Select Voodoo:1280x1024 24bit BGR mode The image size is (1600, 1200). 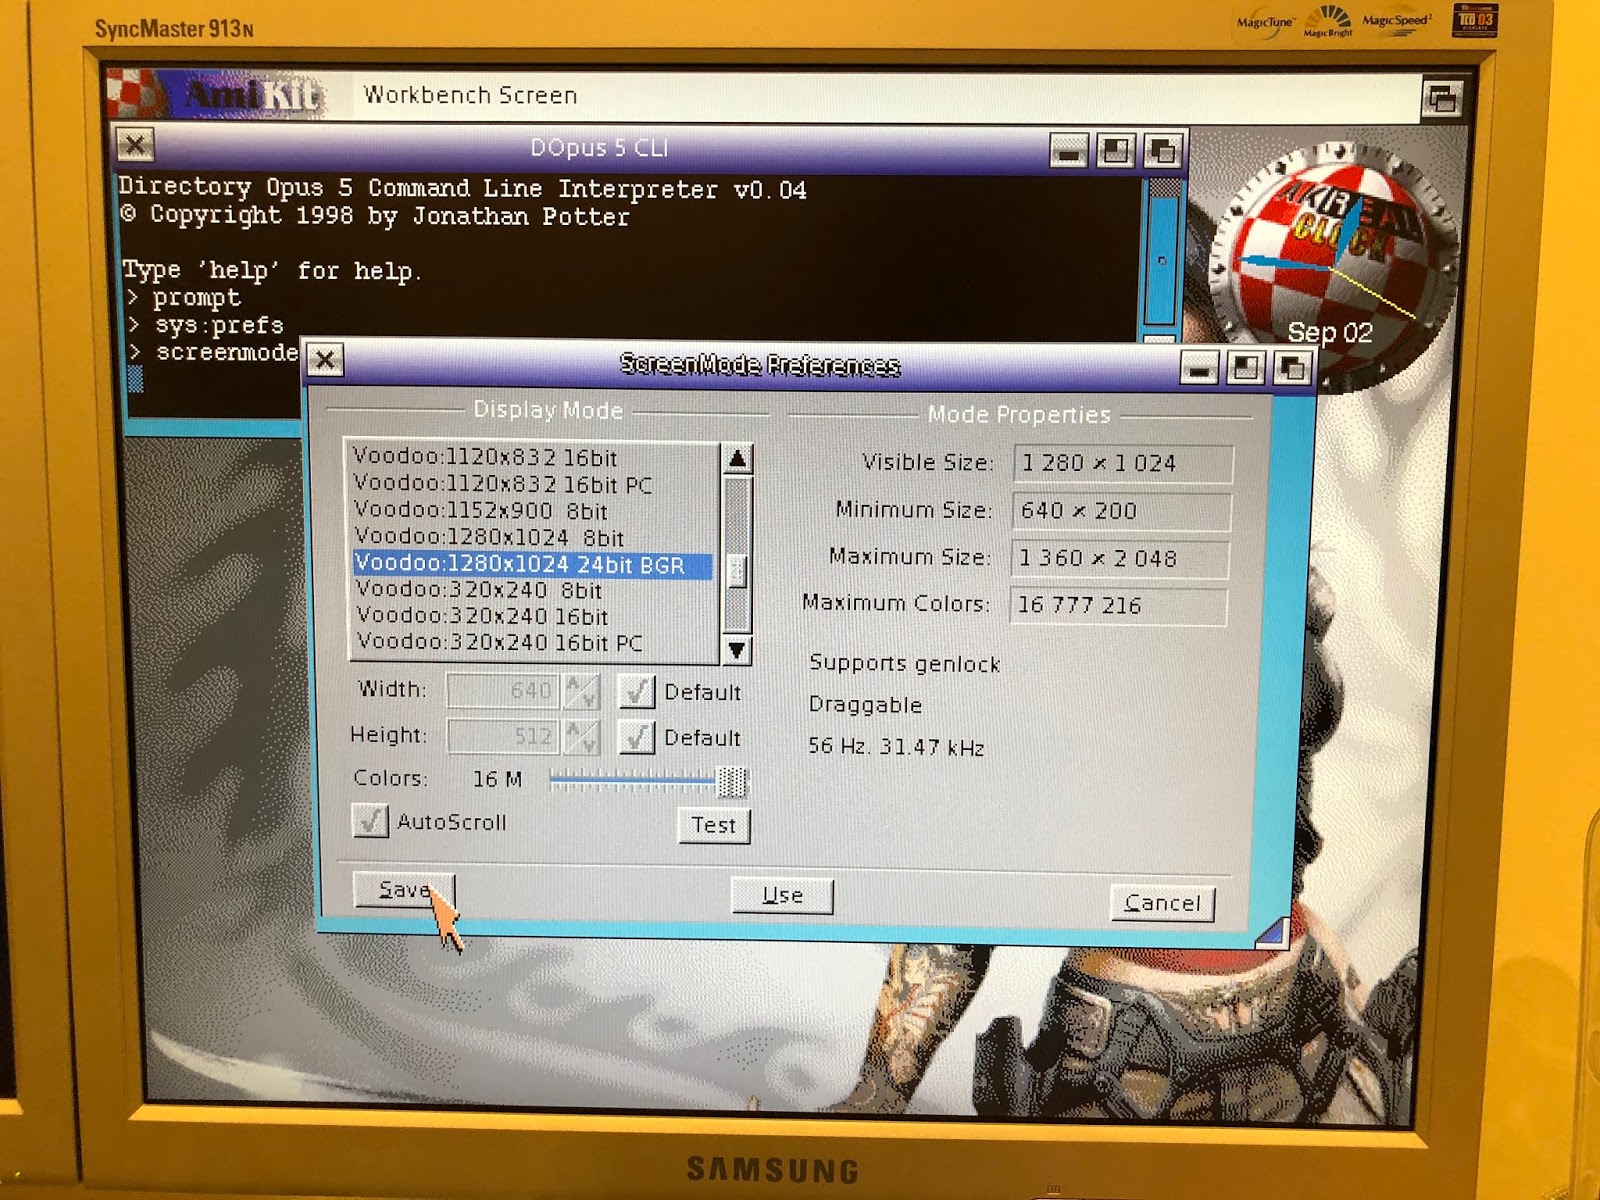534,564
